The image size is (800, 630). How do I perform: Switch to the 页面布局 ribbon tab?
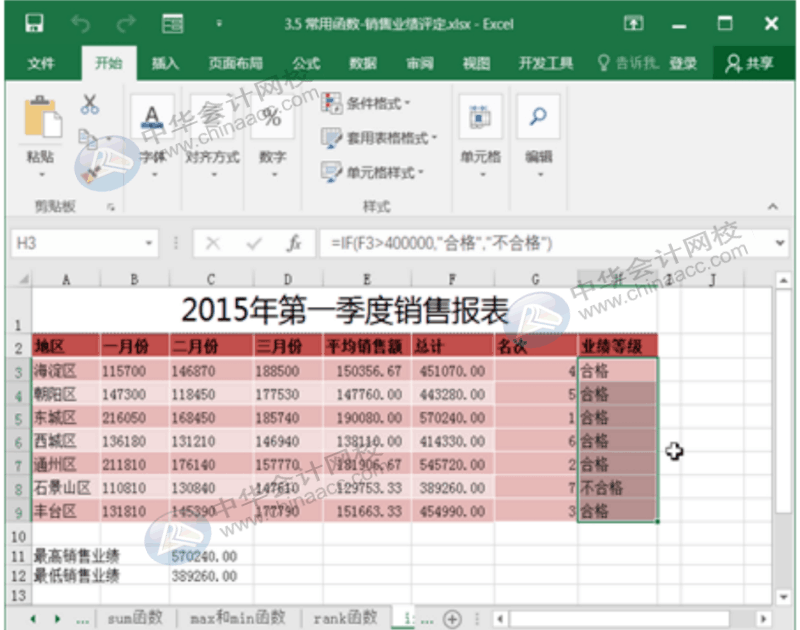(235, 63)
